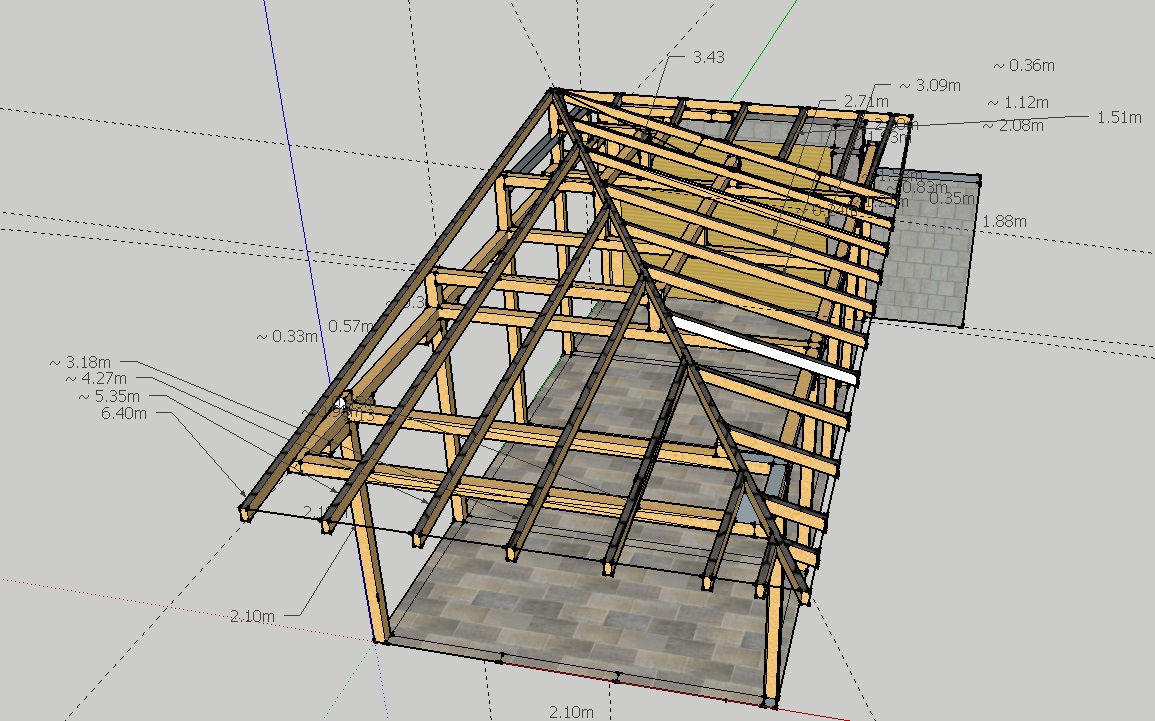Select the ~1.12m dimension label
This screenshot has height=721, width=1155.
click(1018, 102)
